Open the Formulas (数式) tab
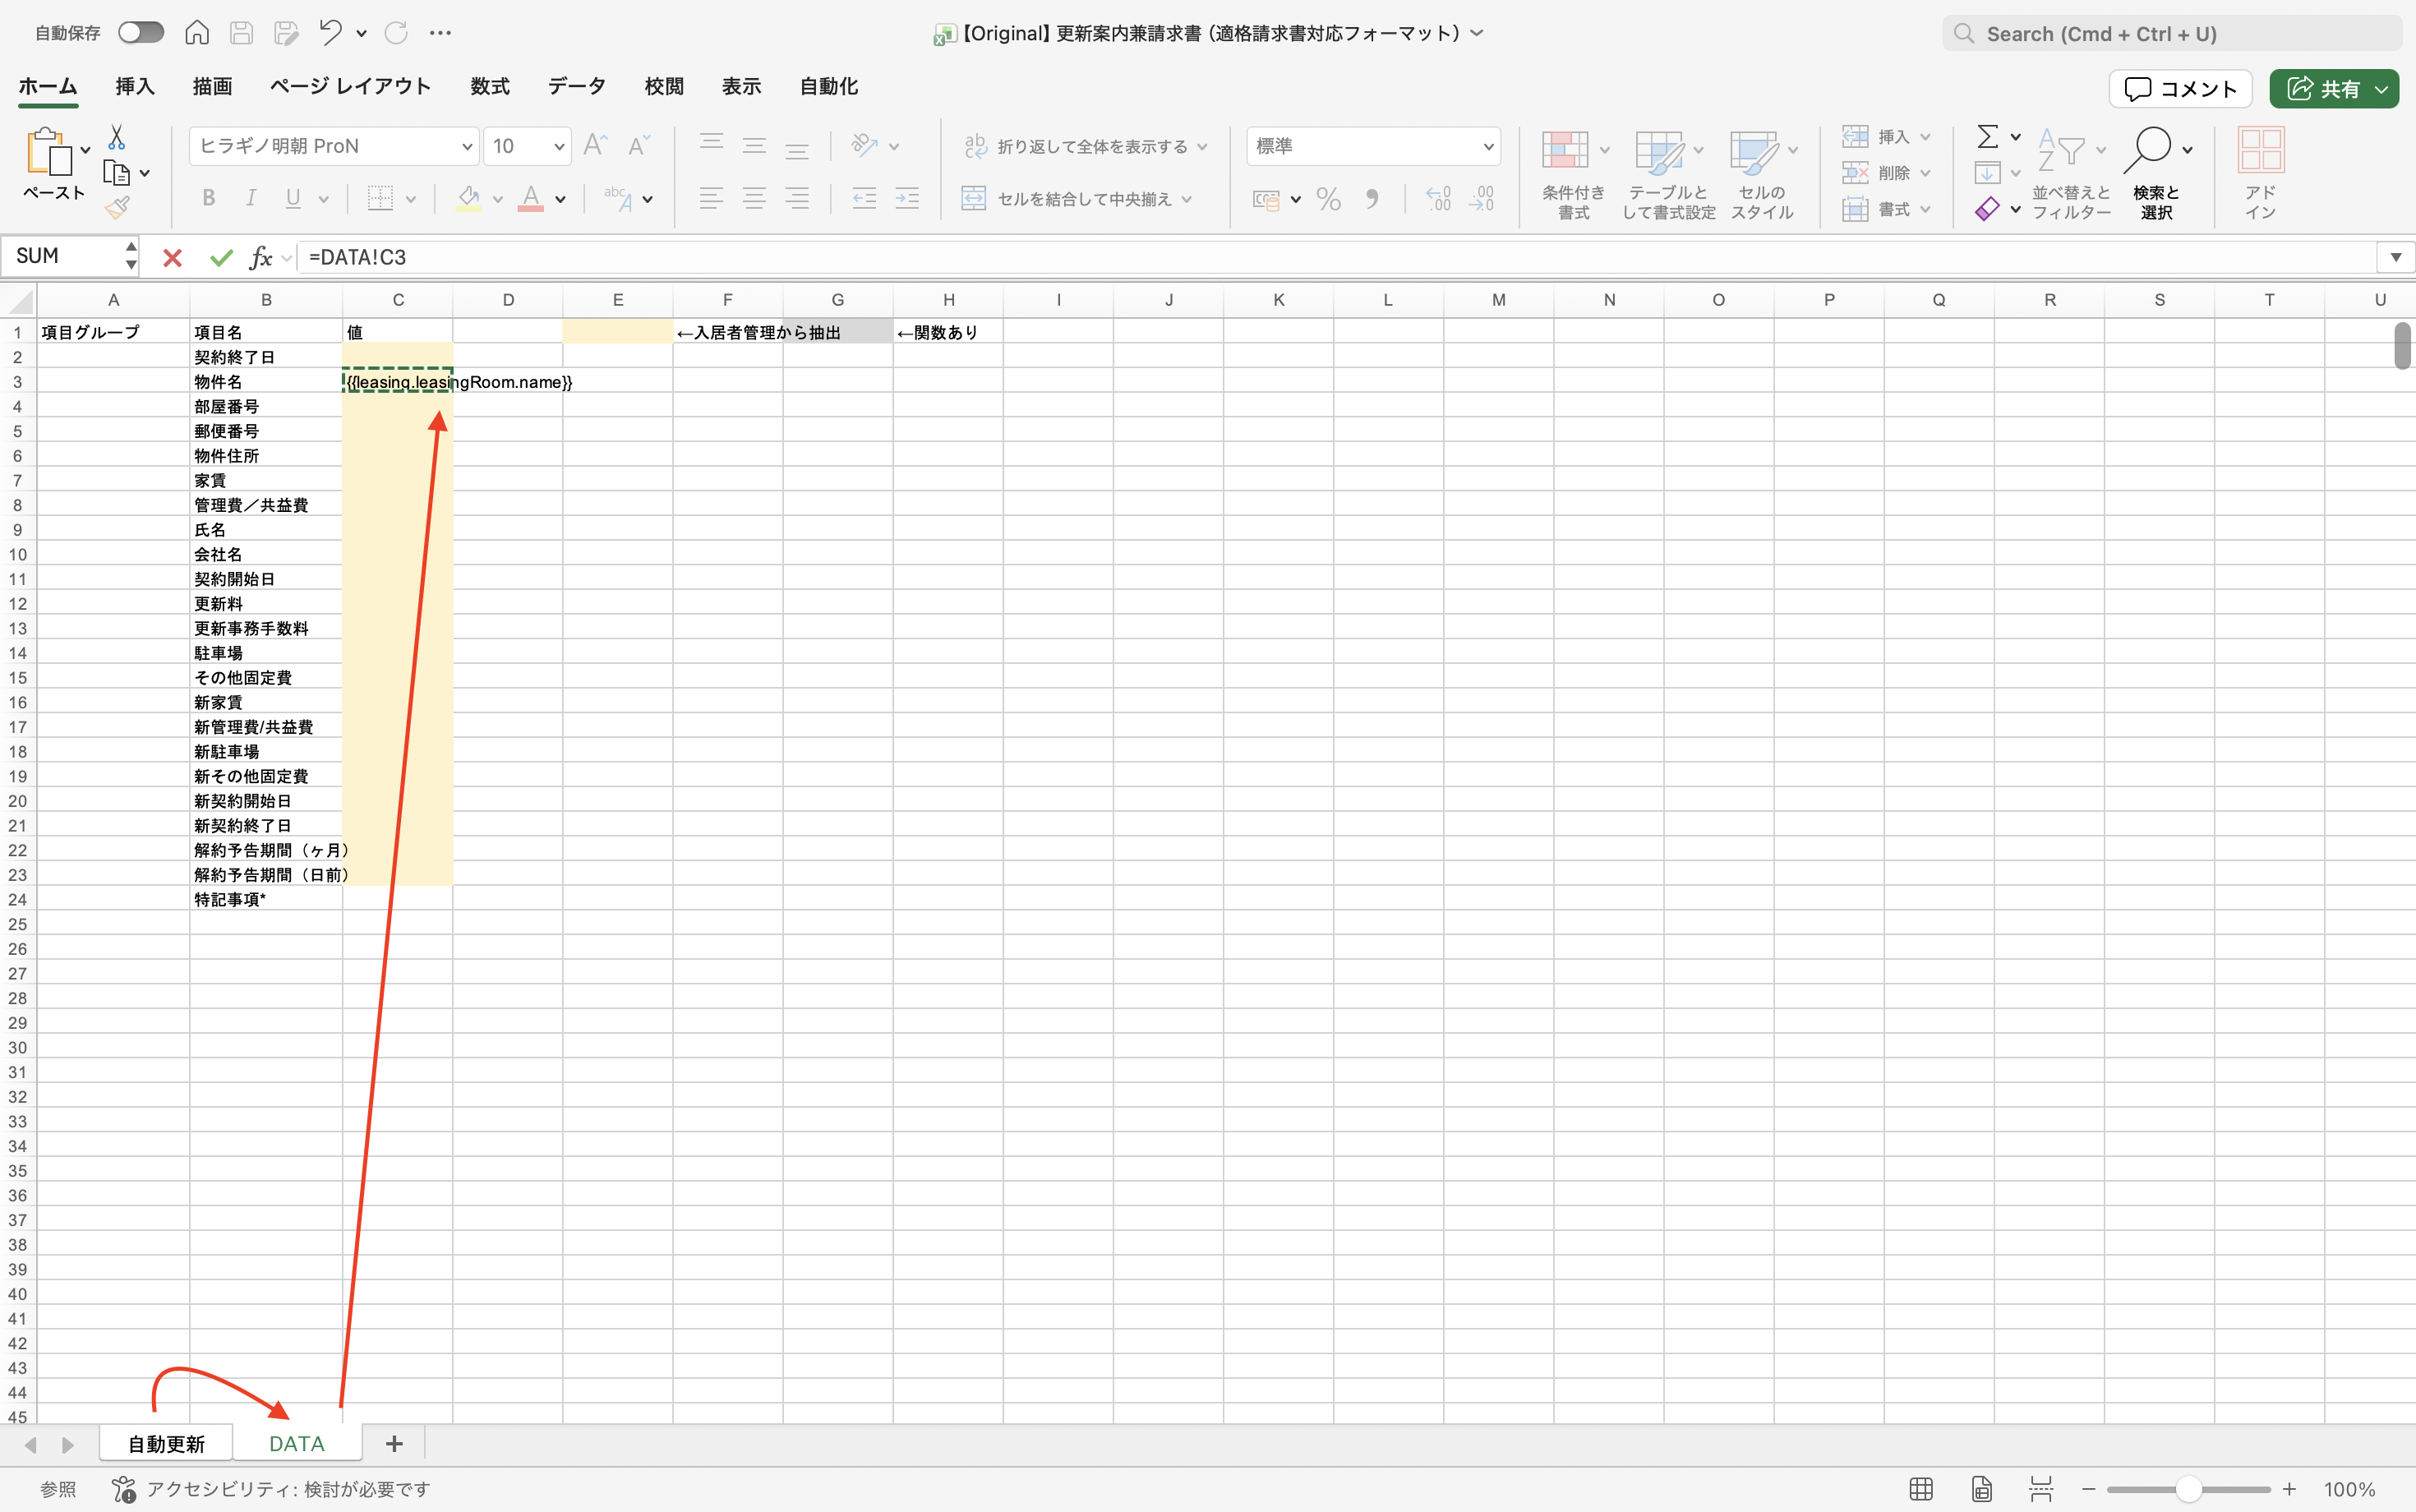2416x1512 pixels. tap(490, 87)
